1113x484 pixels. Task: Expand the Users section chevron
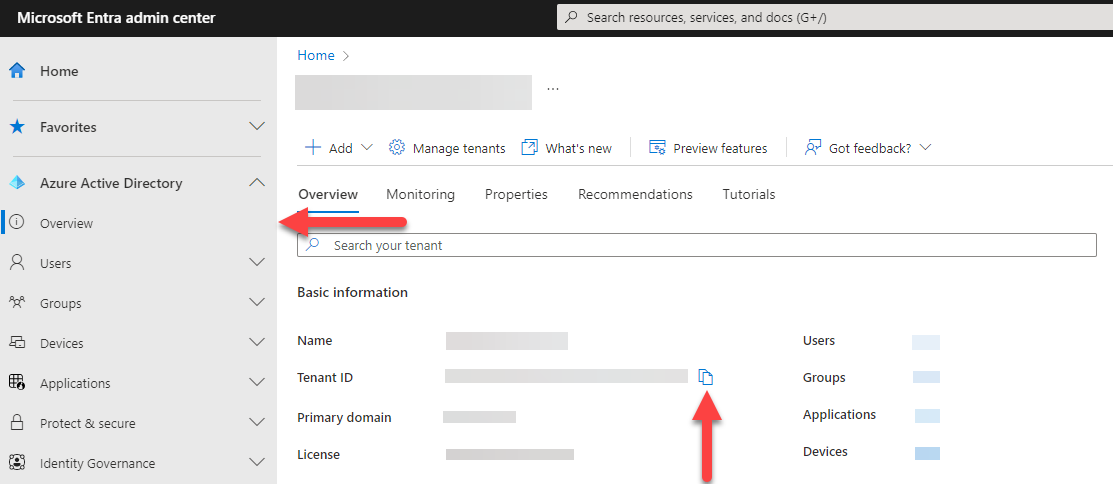[x=256, y=263]
